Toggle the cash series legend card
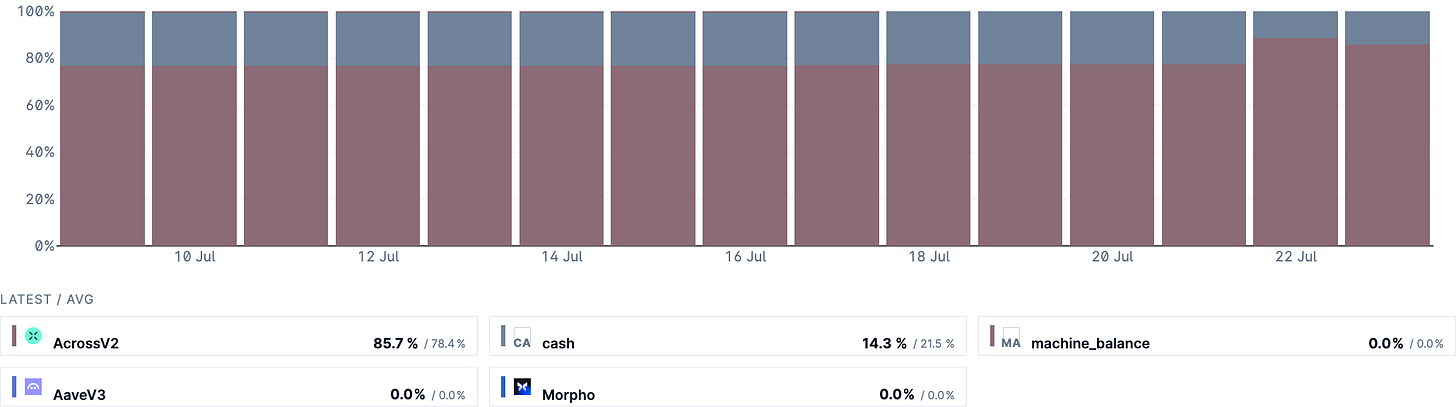 (x=729, y=337)
